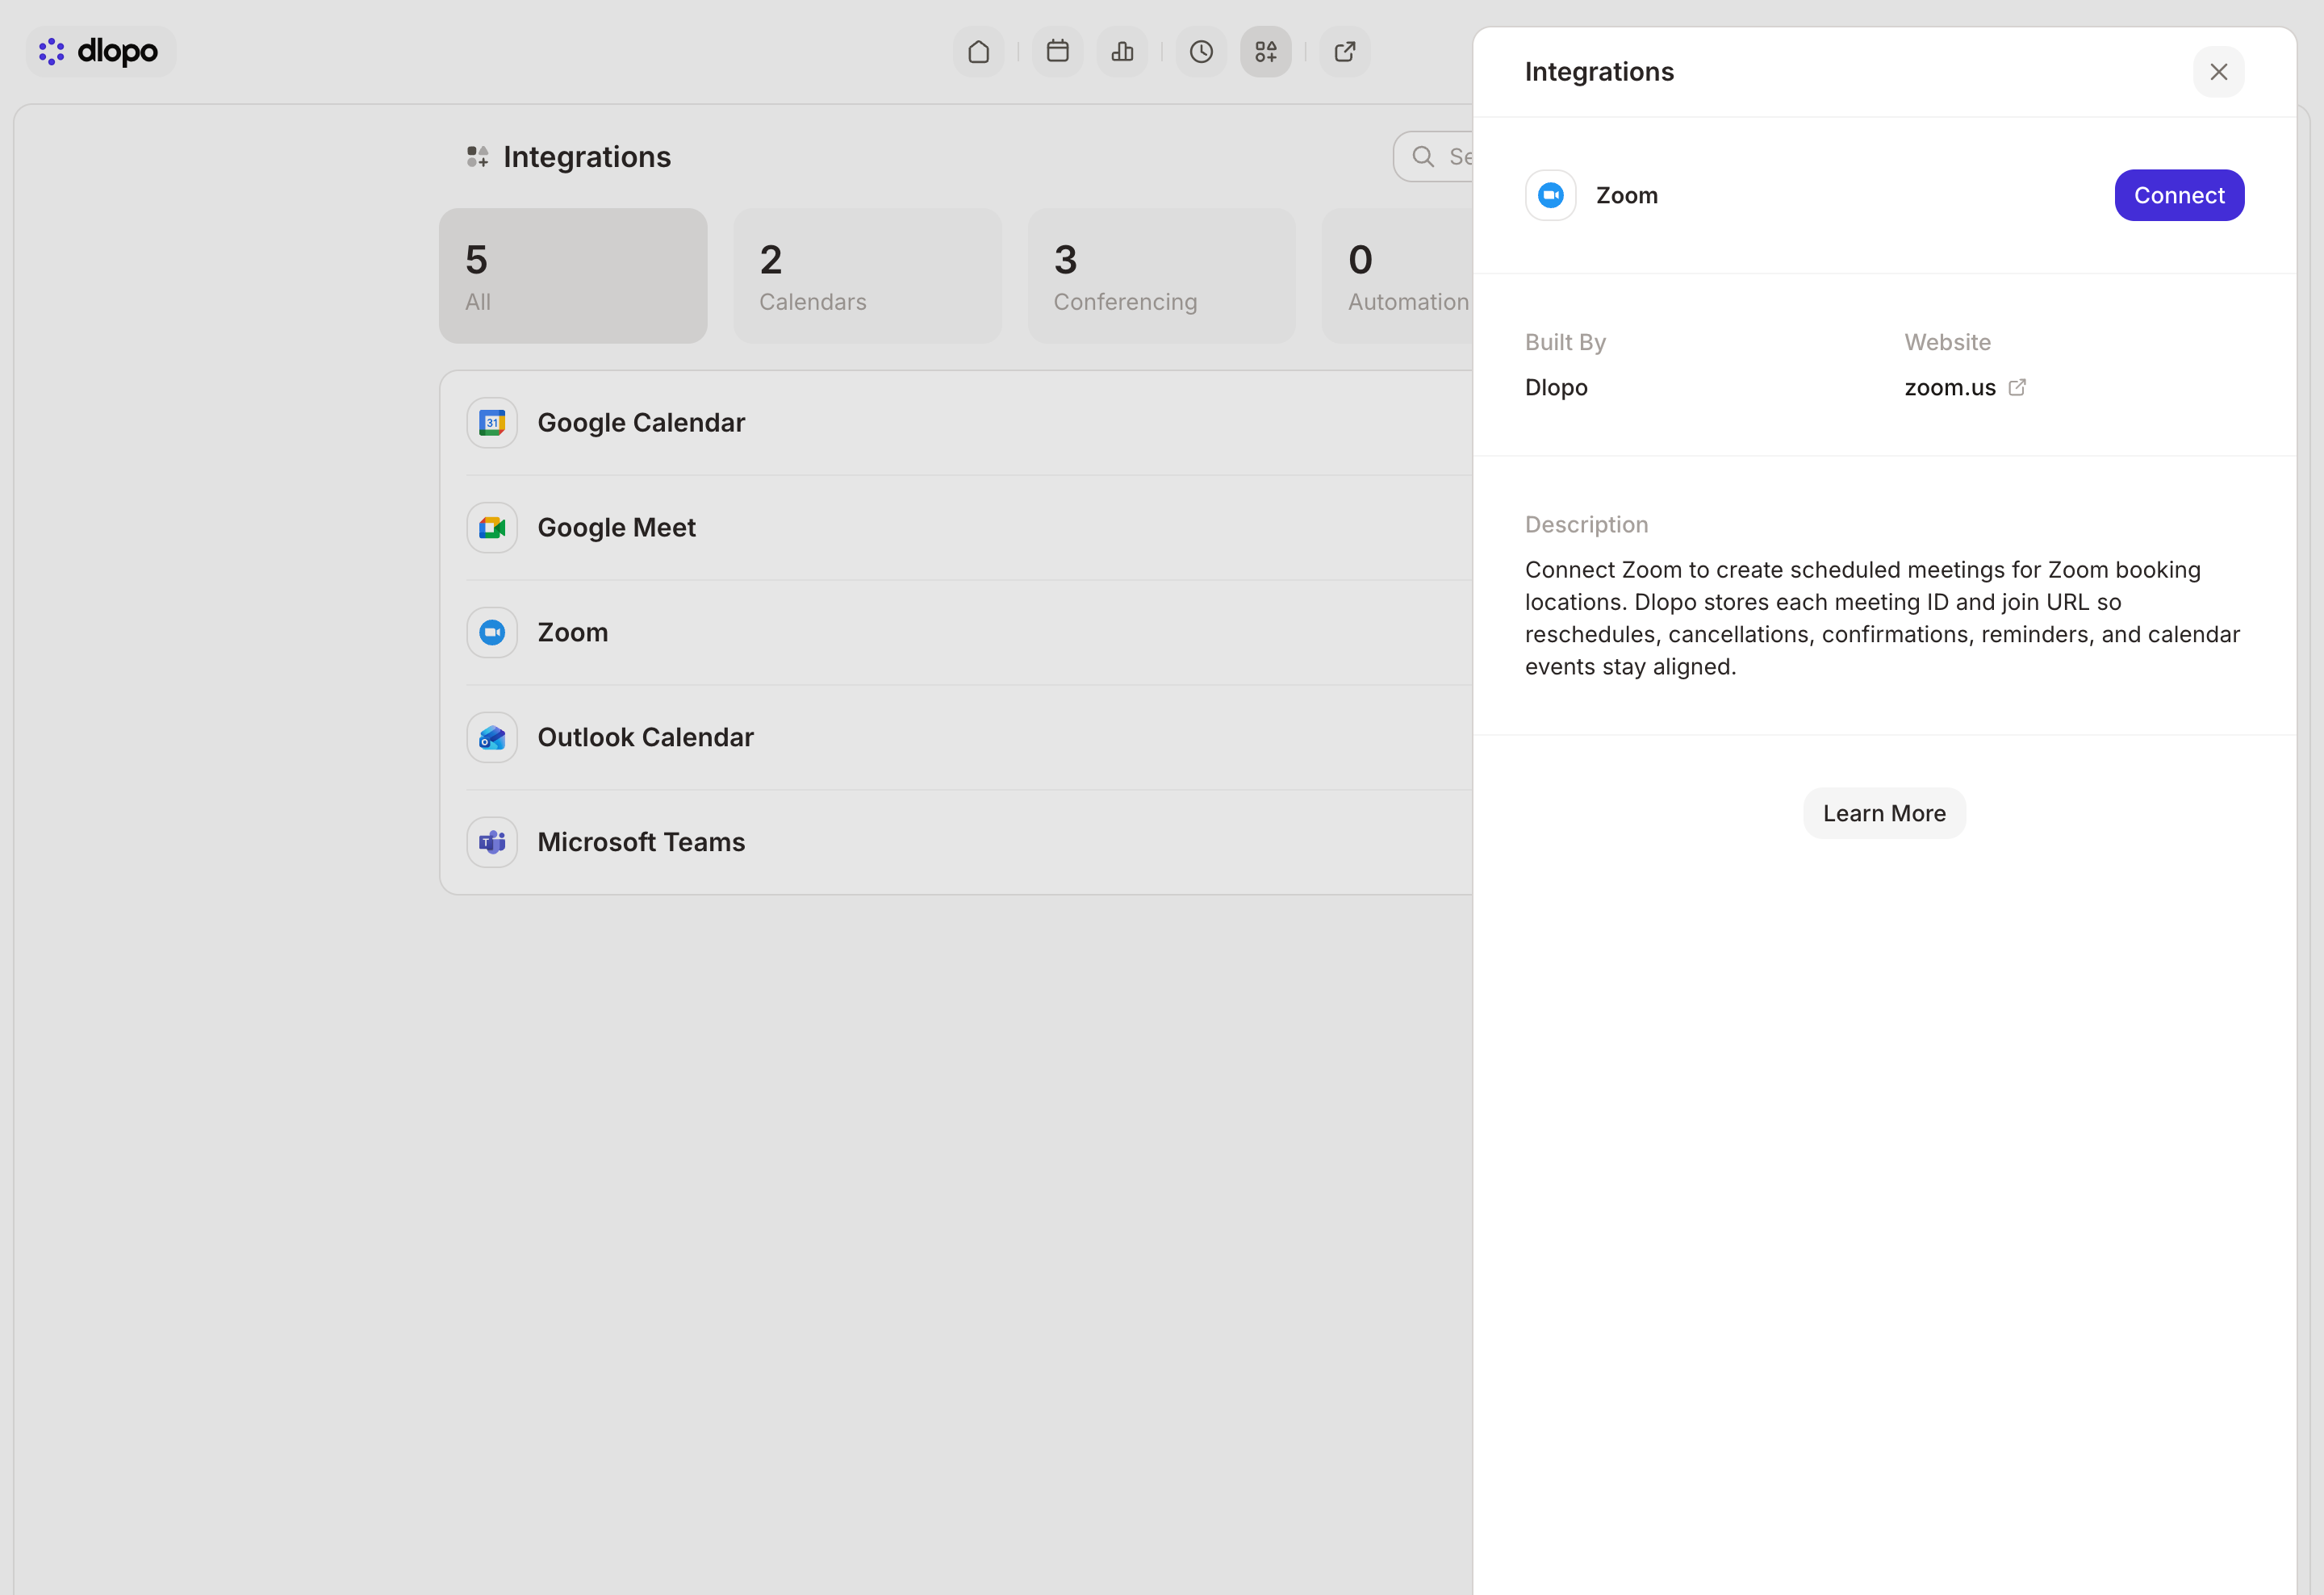Click the Zoom icon in the list

click(492, 633)
